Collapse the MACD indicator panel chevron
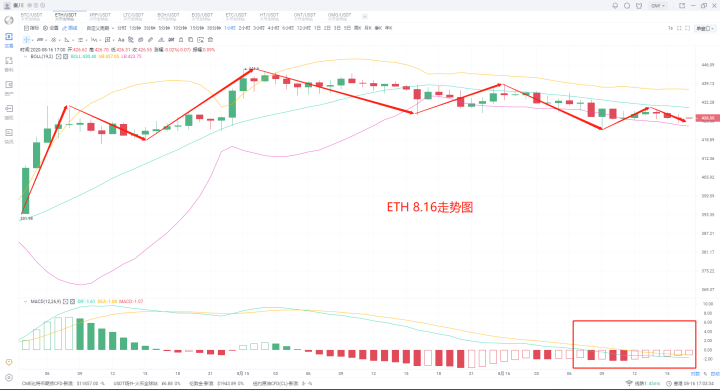The image size is (720, 390). click(x=25, y=302)
